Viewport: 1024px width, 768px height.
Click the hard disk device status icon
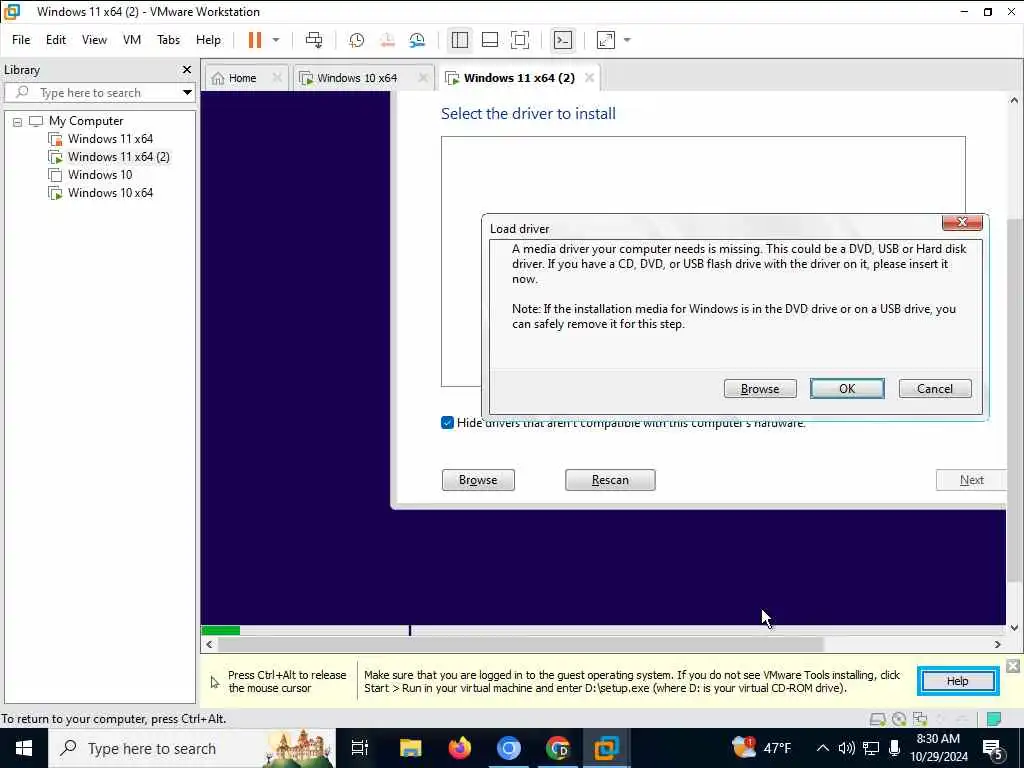pos(877,719)
